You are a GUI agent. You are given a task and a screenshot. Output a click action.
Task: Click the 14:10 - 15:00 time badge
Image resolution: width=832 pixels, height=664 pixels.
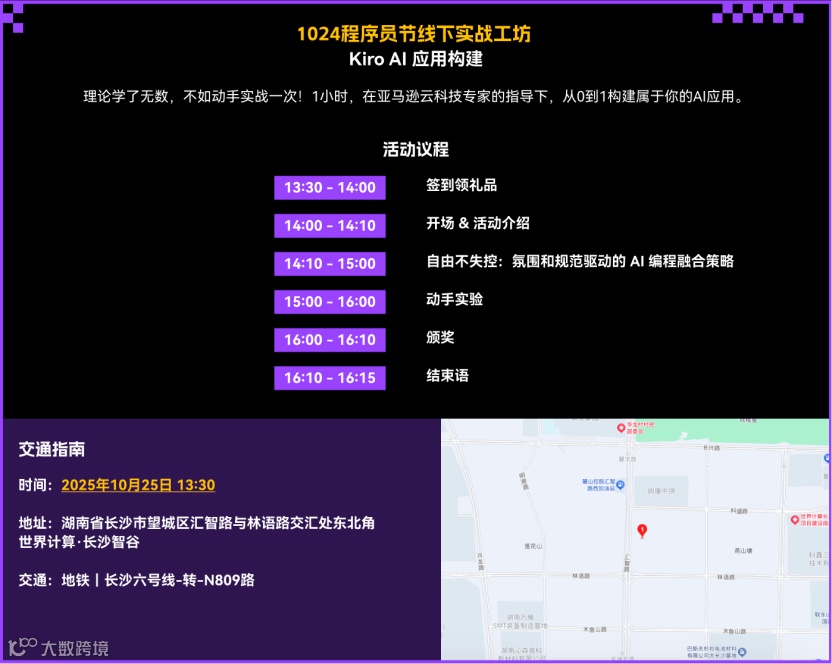[x=330, y=264]
